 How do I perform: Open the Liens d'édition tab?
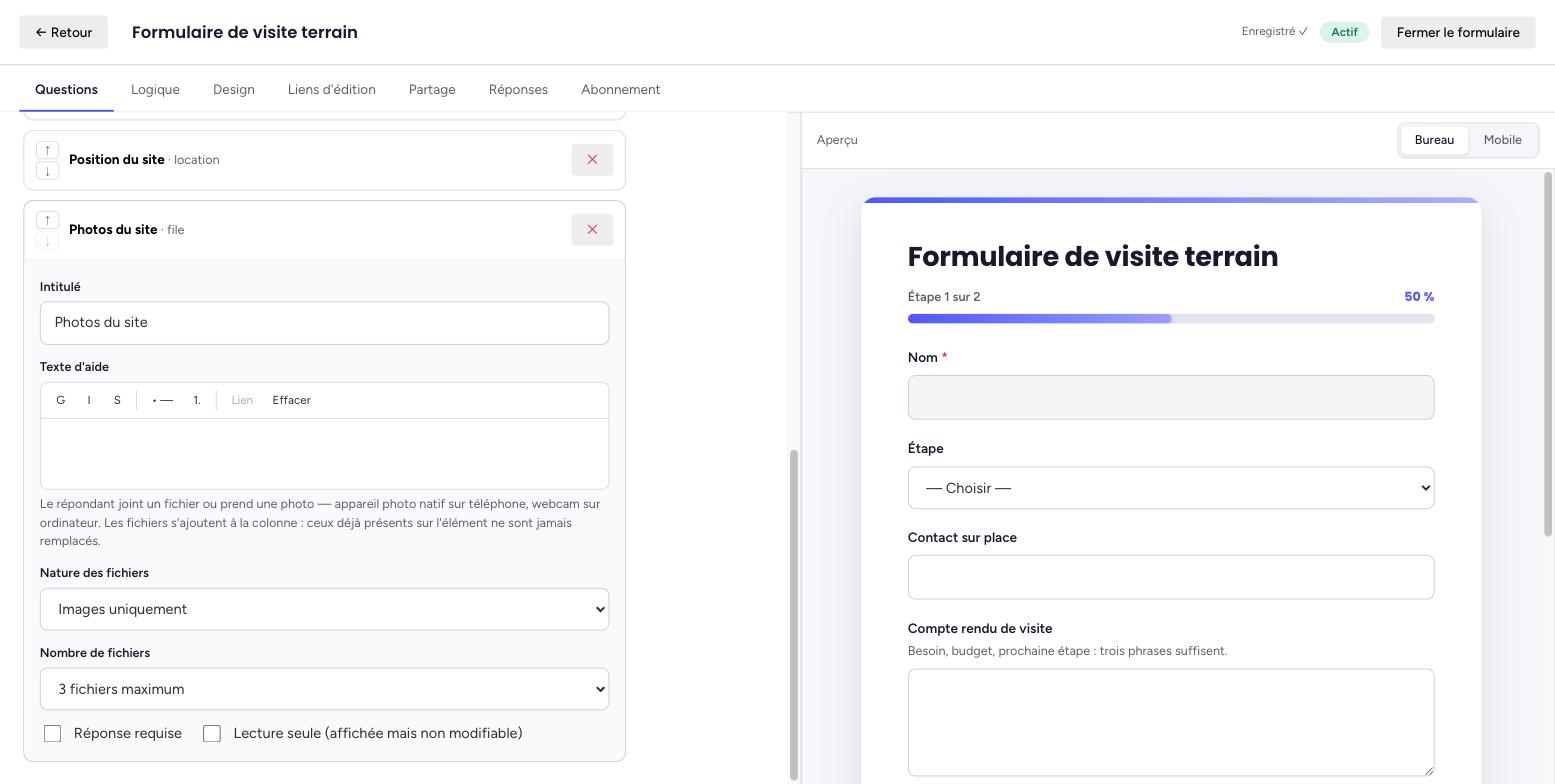(x=332, y=90)
